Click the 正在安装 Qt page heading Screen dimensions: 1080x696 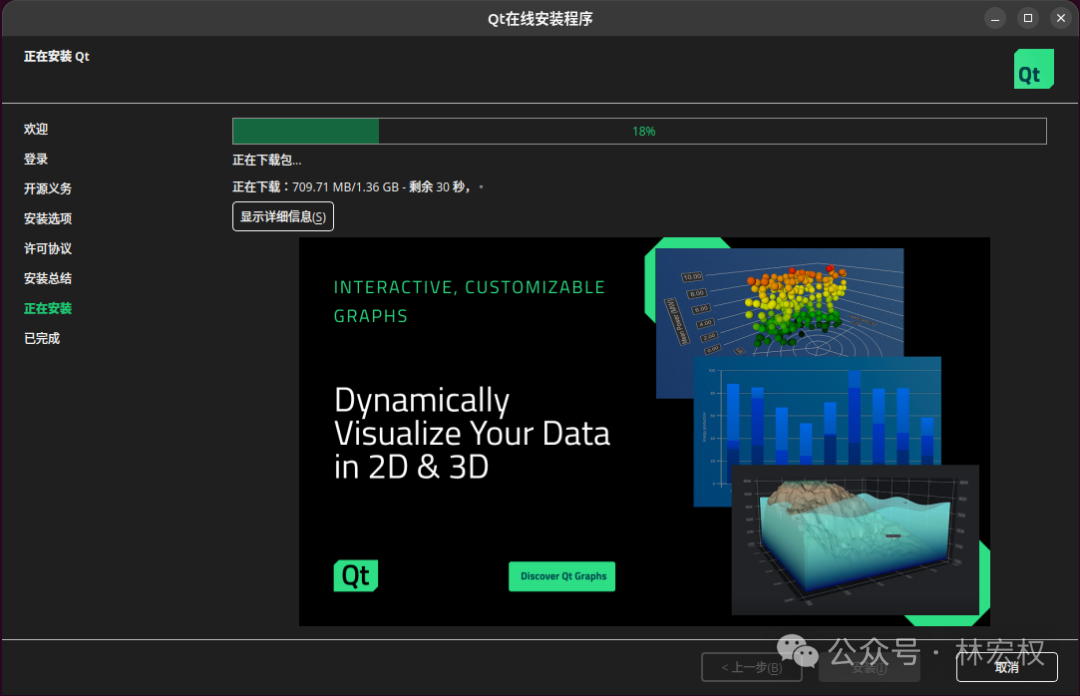point(56,57)
